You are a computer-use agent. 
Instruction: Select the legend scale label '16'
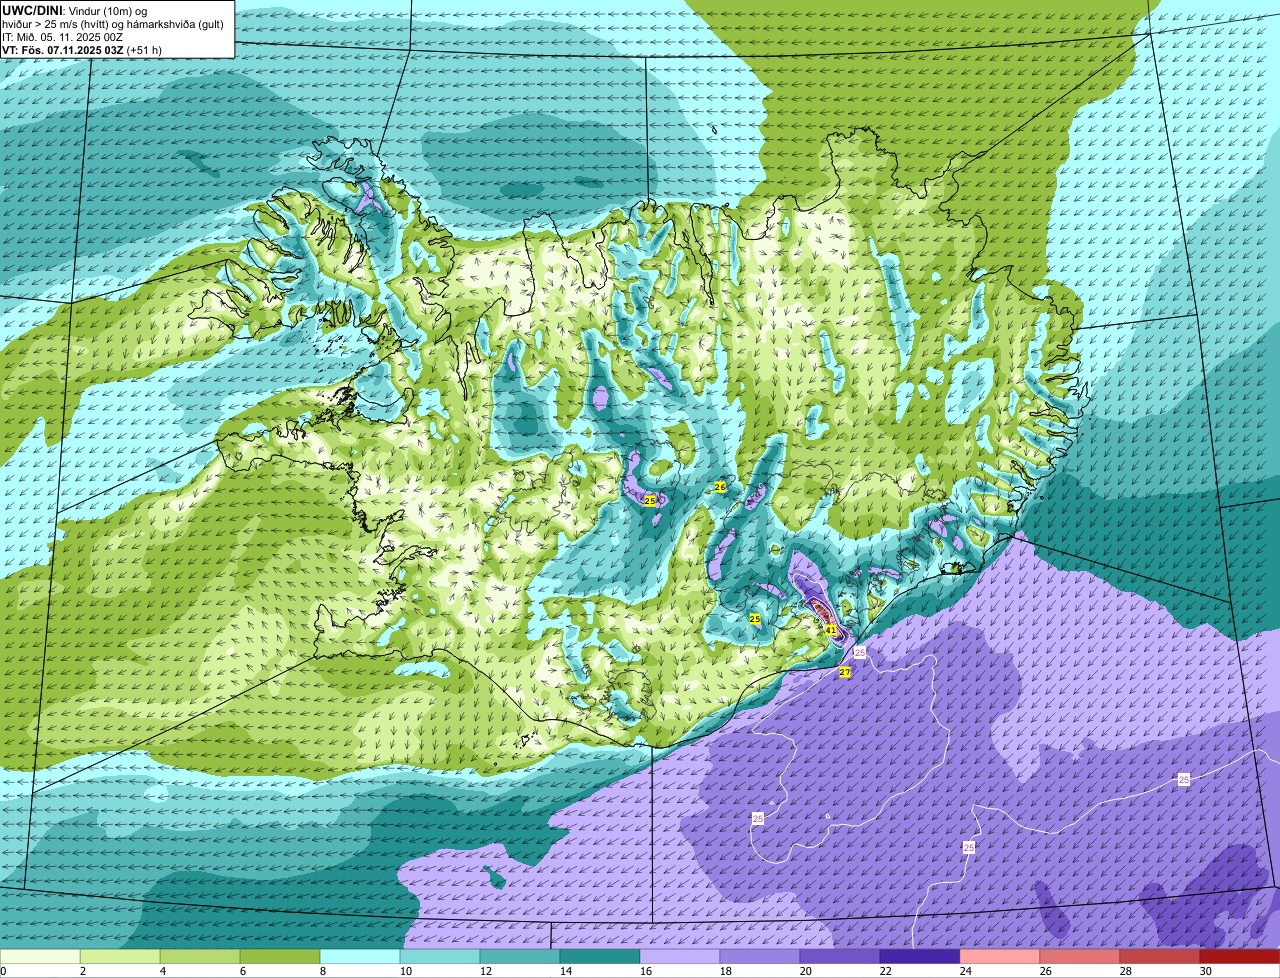(645, 971)
